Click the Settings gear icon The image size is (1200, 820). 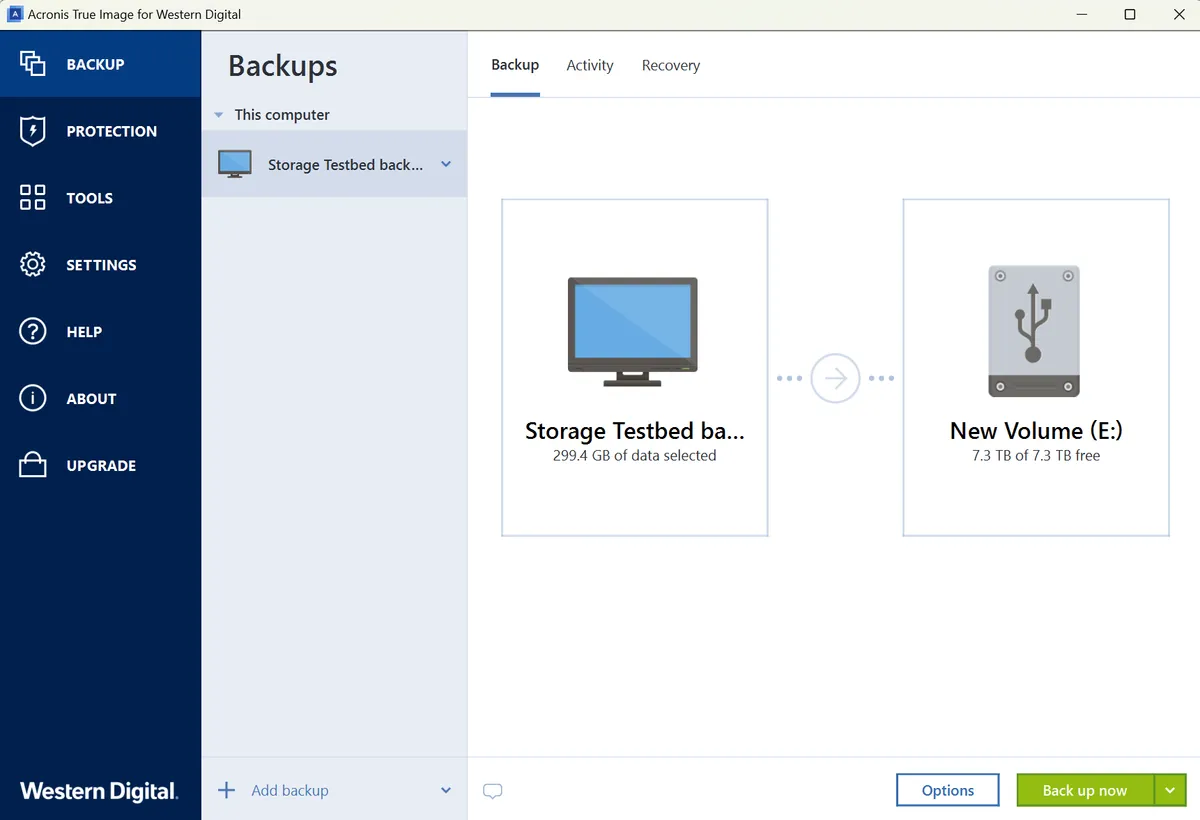33,265
